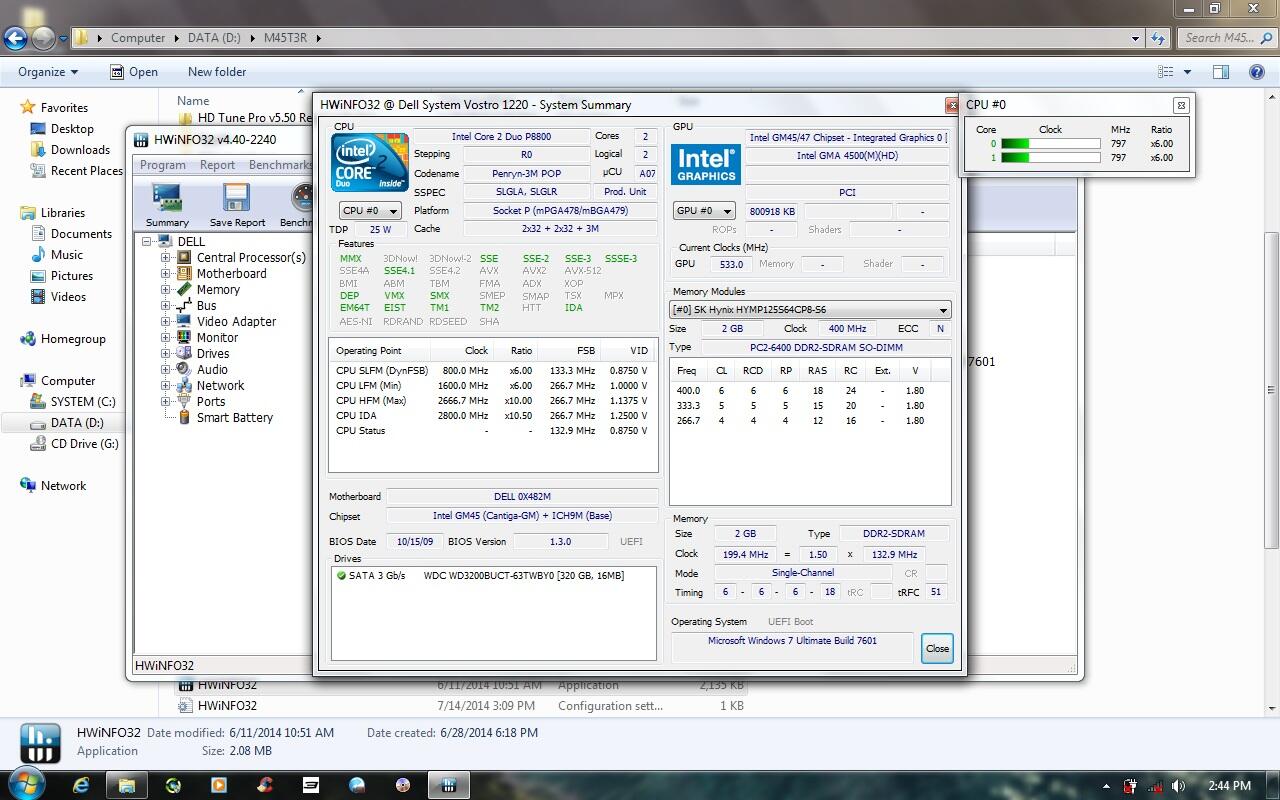The width and height of the screenshot is (1280, 800).
Task: Click the CPU HFM (Max) row
Action: (493, 400)
